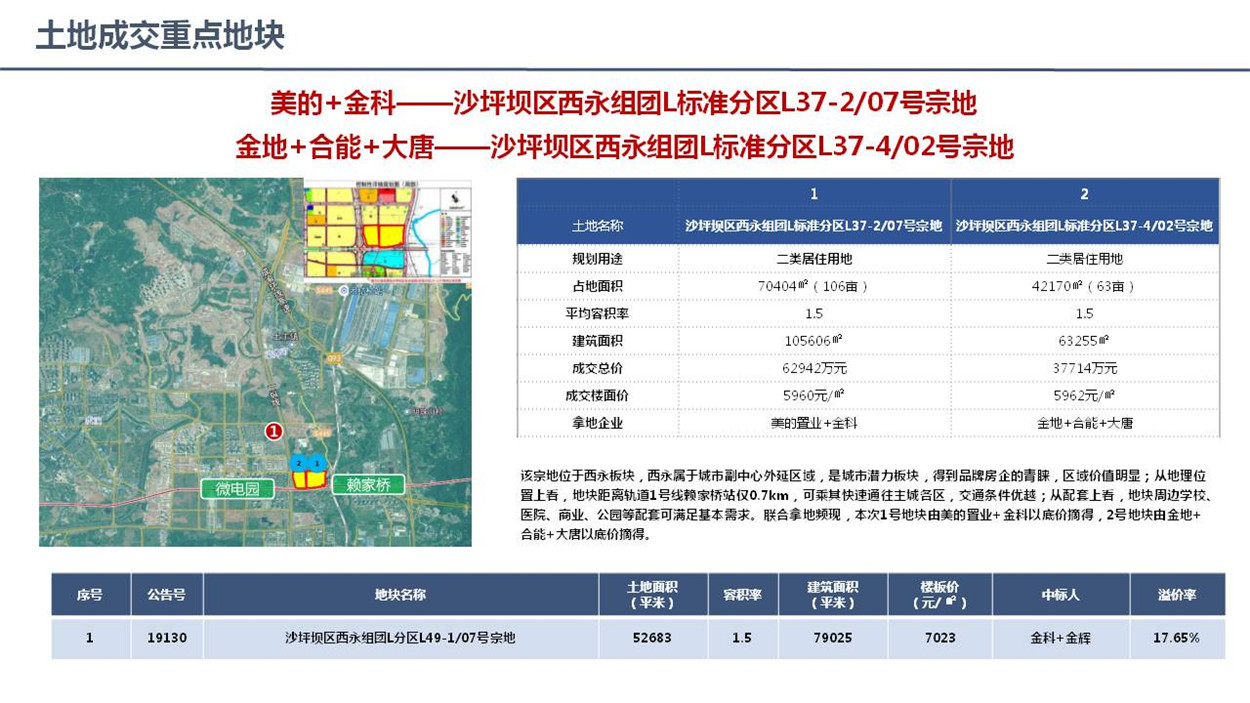Click the slide title "土地成交重点地块"
Viewport: 1250px width, 703px height.
point(160,36)
